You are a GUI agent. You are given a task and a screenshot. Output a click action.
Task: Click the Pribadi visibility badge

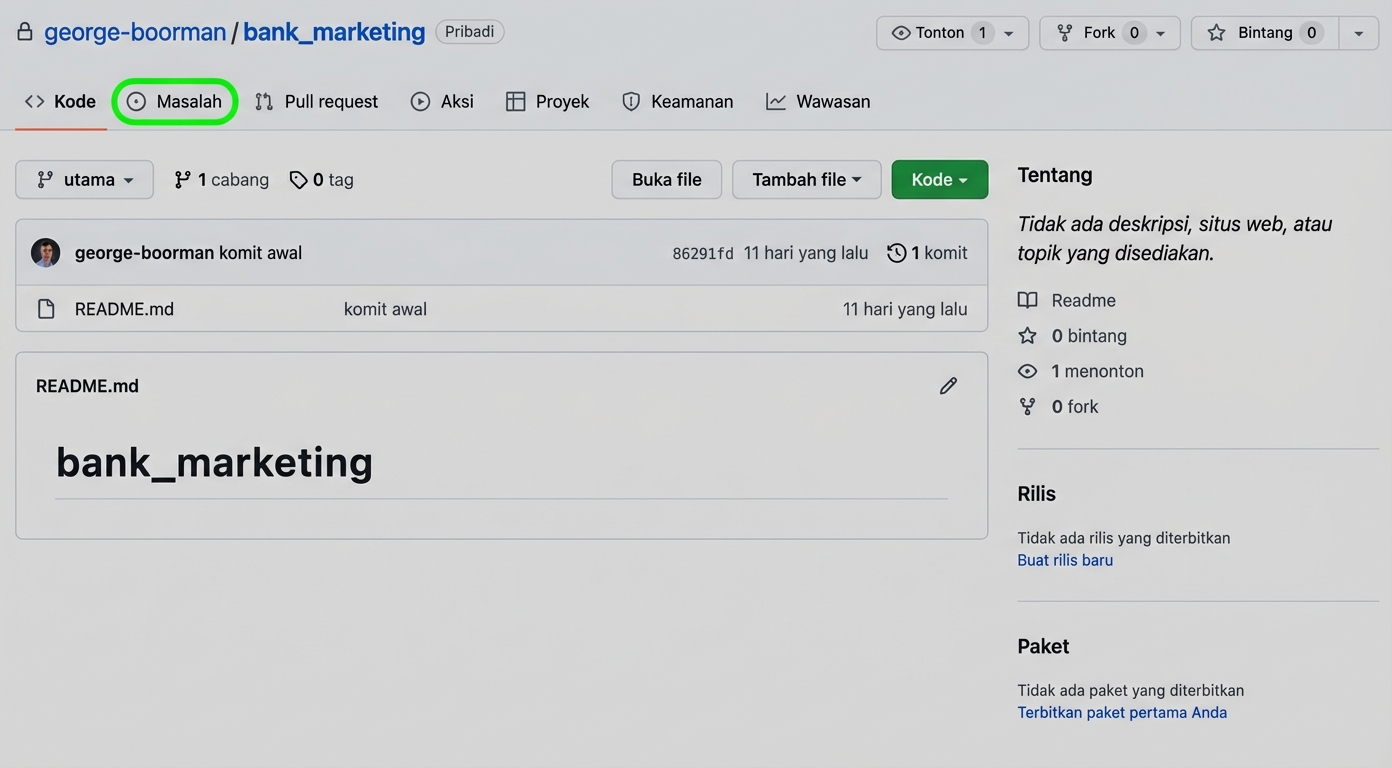pos(469,32)
